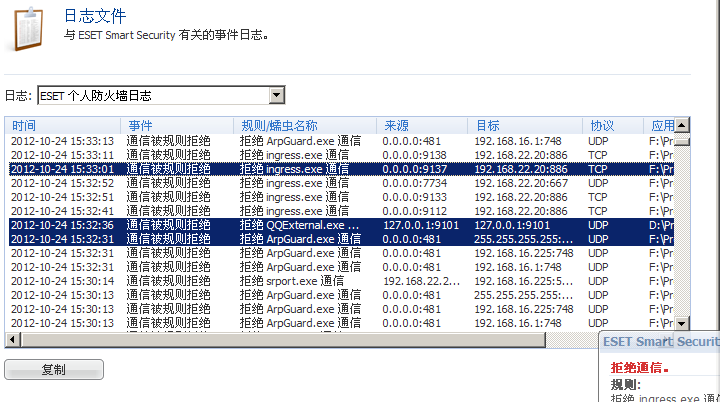The image size is (720, 402).
Task: Click the horizontal scrollbar thumb
Action: (x=283, y=340)
